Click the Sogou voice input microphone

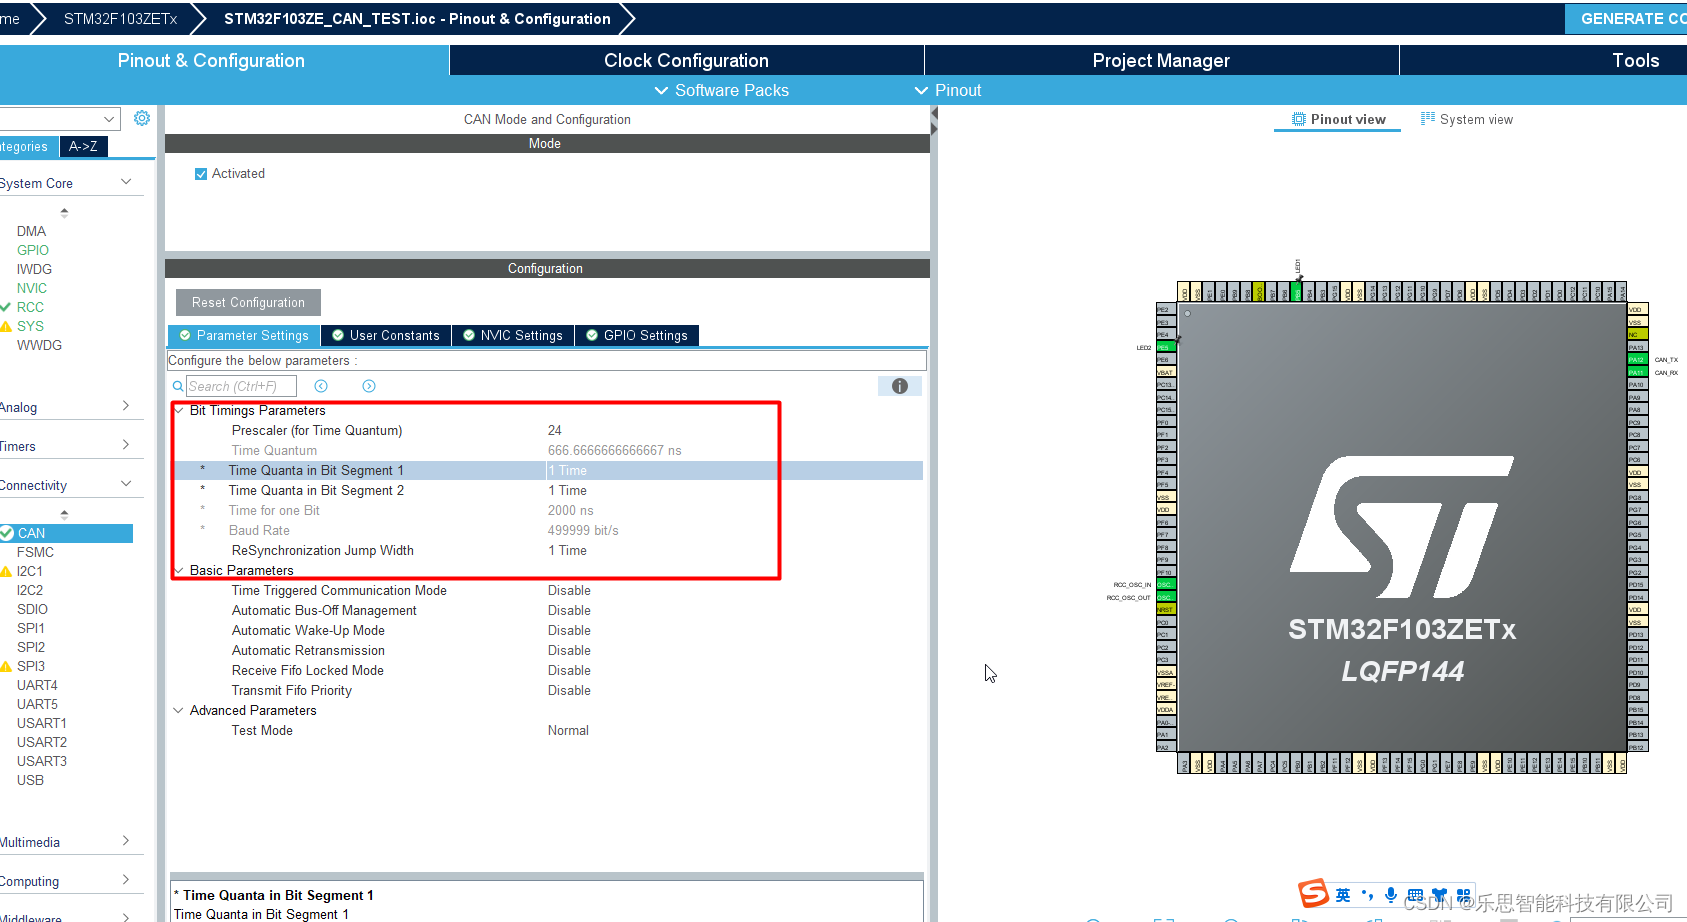[1391, 895]
